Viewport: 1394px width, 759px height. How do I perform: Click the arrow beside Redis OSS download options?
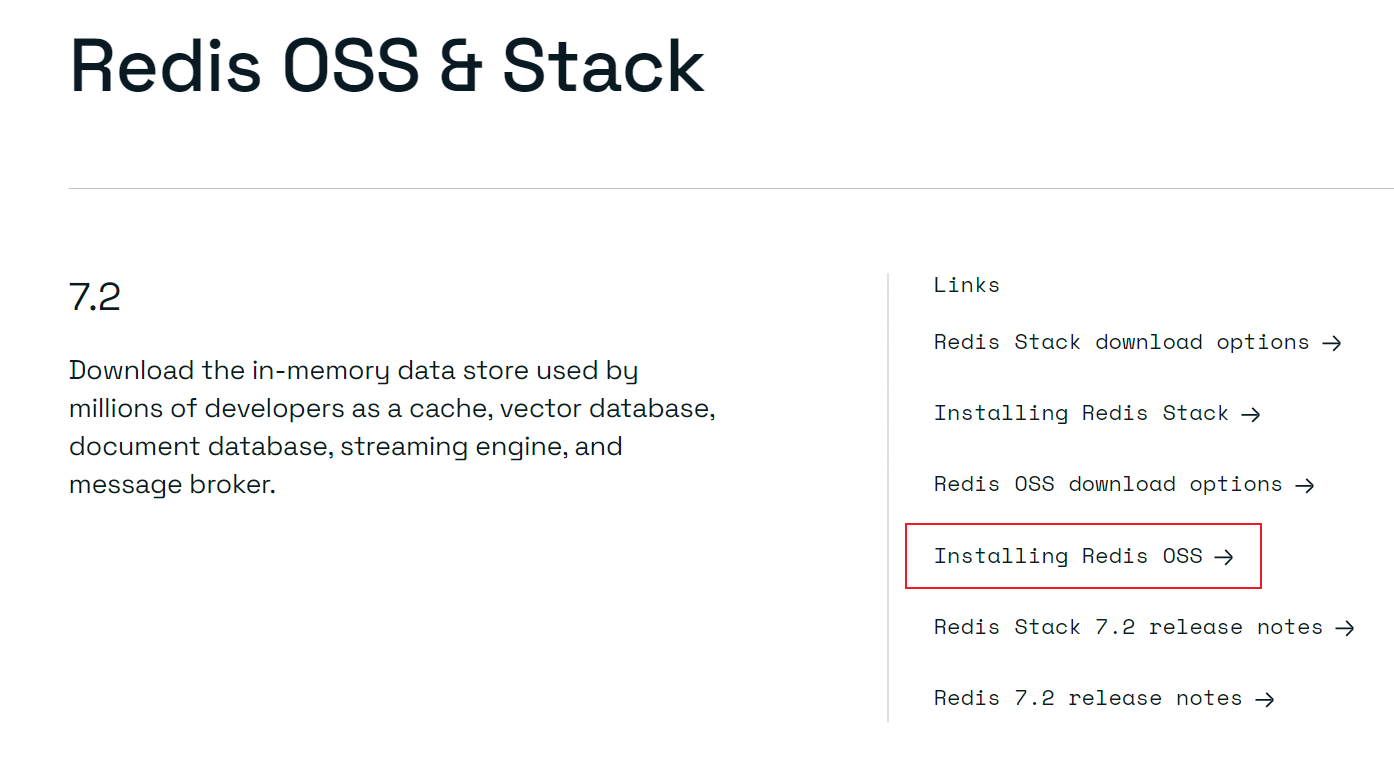point(1305,484)
